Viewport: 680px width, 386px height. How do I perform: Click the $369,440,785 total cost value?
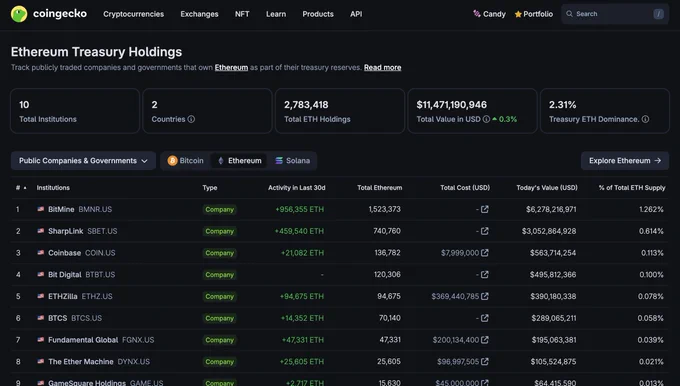[455, 296]
